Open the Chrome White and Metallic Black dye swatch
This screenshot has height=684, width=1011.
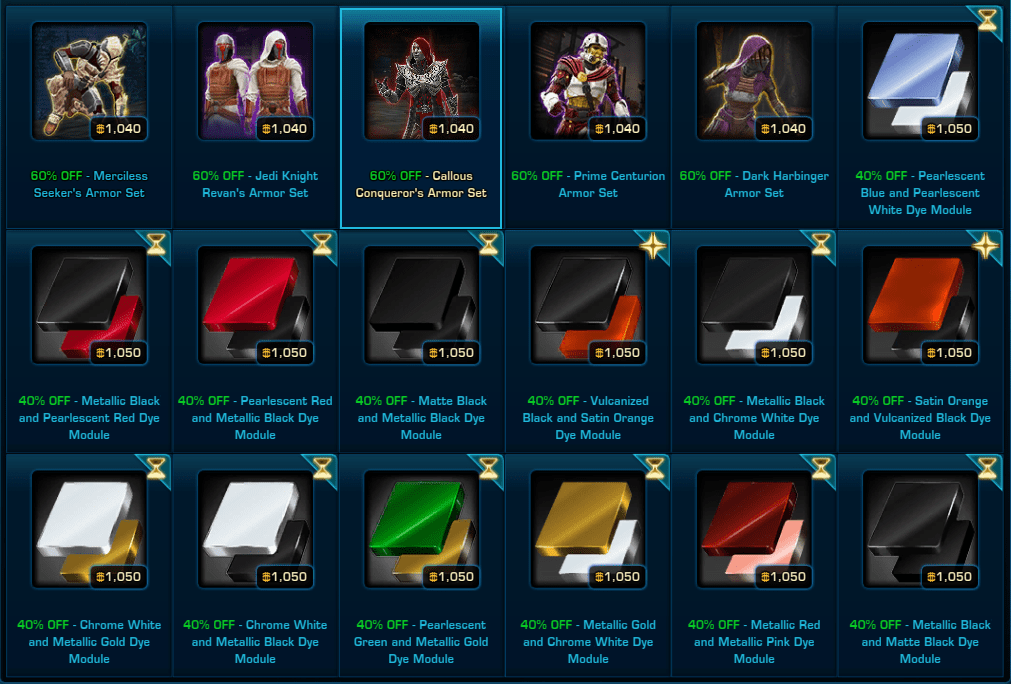click(255, 529)
